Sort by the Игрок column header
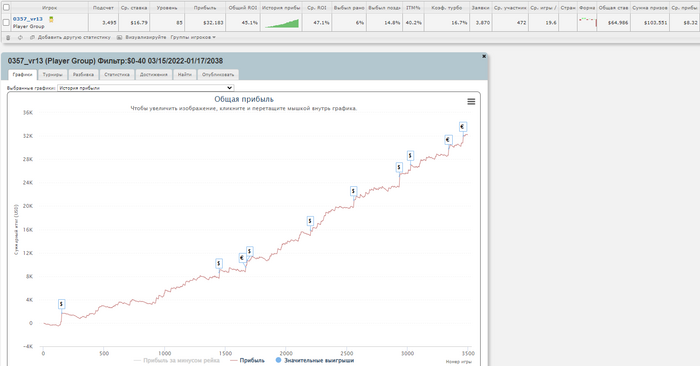Viewport: 700px width, 366px height. click(x=50, y=8)
